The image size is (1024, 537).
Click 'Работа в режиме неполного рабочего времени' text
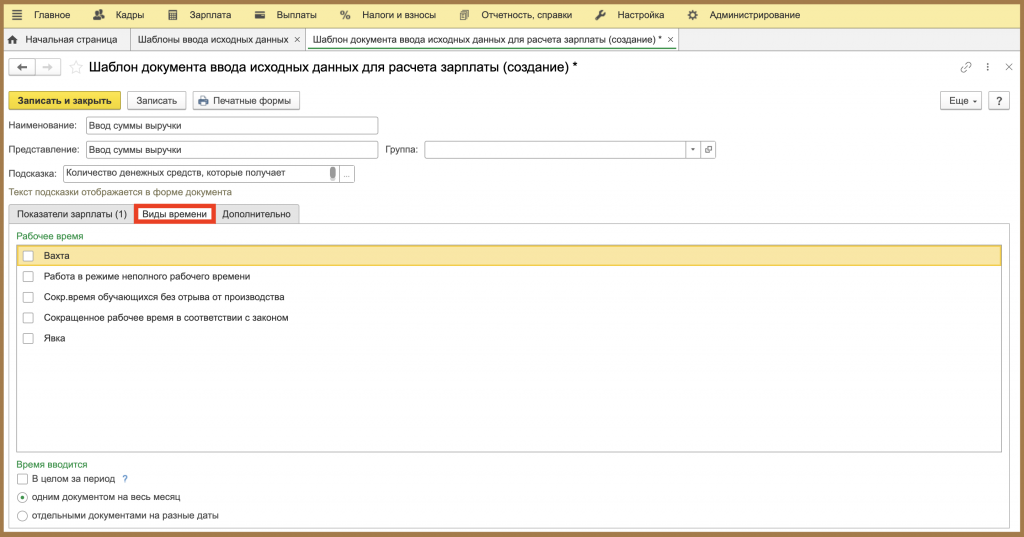click(147, 276)
